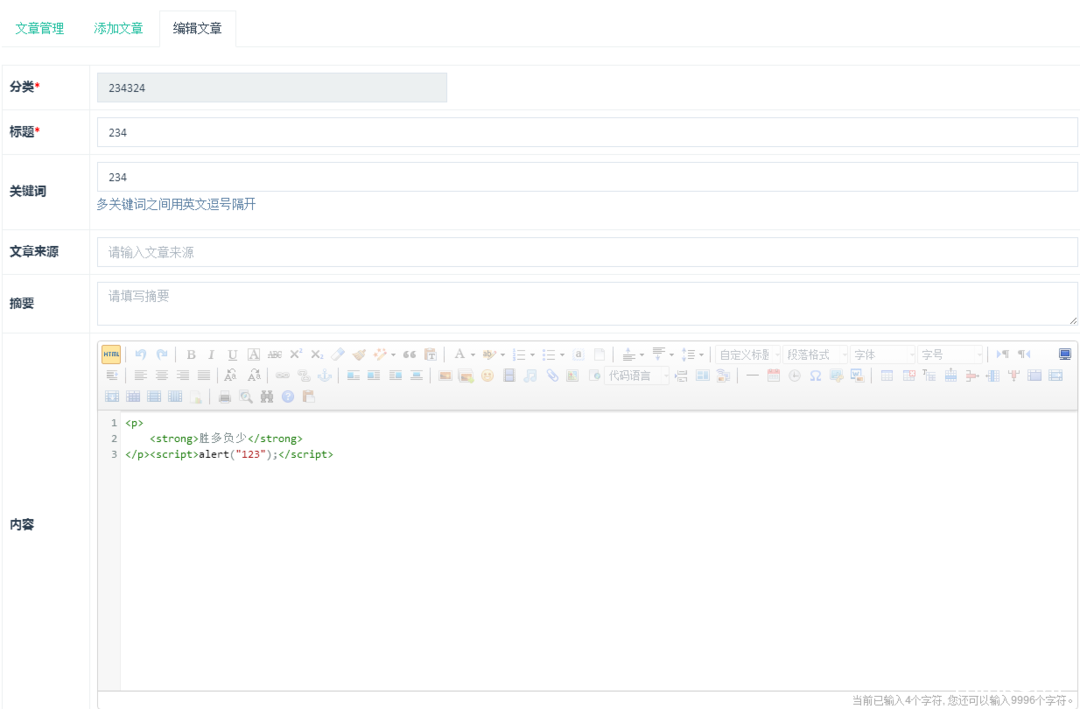
Task: Open search and replace binoculars icon
Action: pos(267,396)
